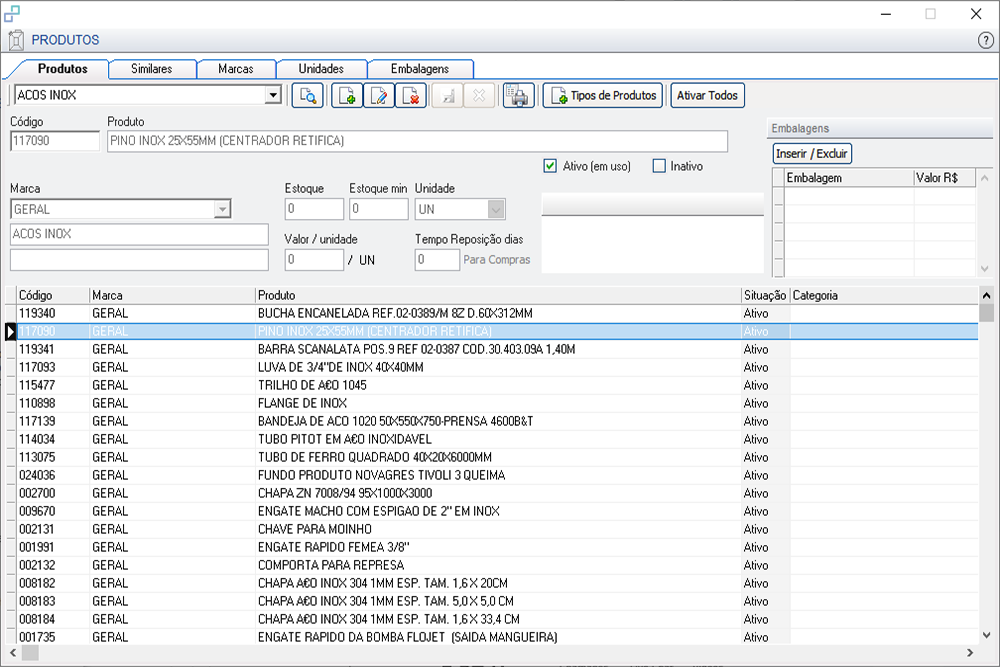Click the new product icon with plus

coord(347,96)
